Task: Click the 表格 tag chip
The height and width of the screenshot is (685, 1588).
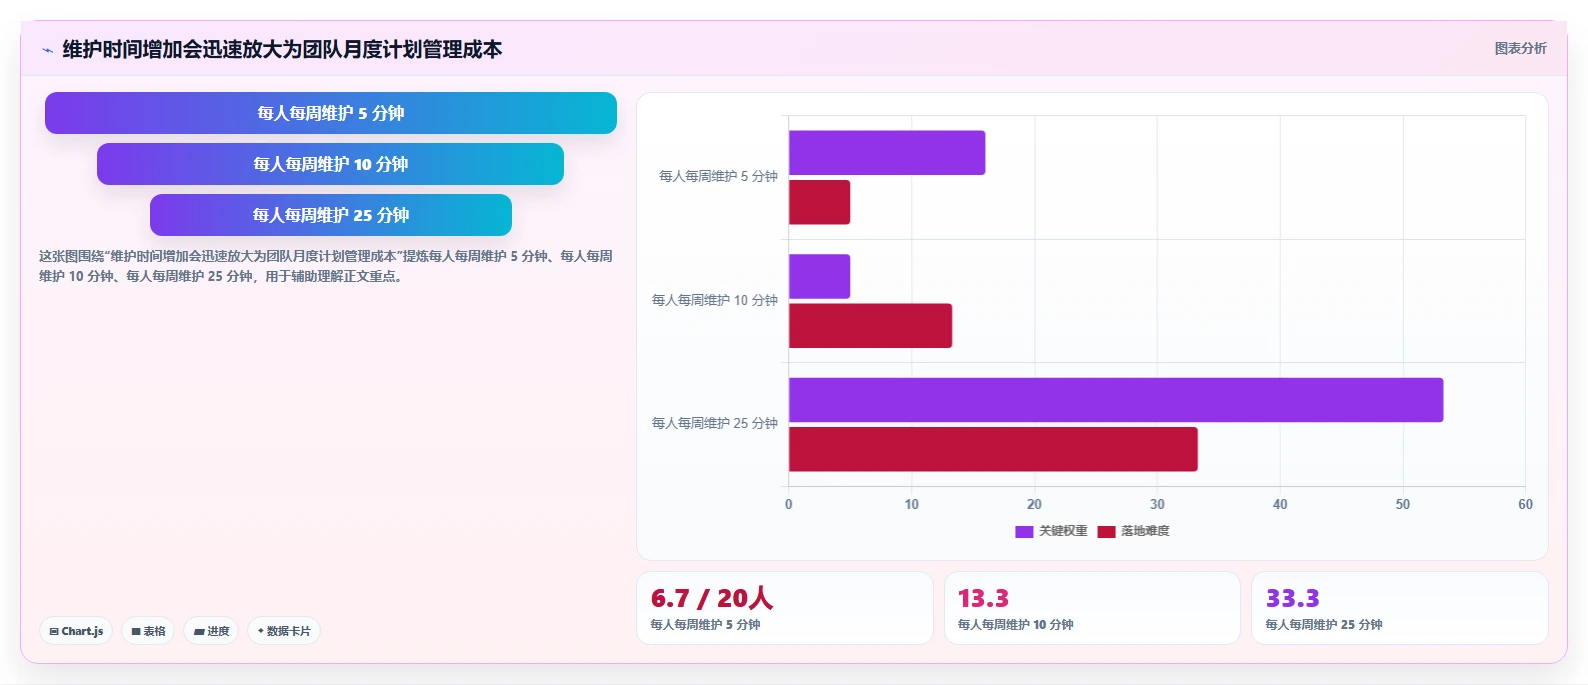Action: coord(148,631)
